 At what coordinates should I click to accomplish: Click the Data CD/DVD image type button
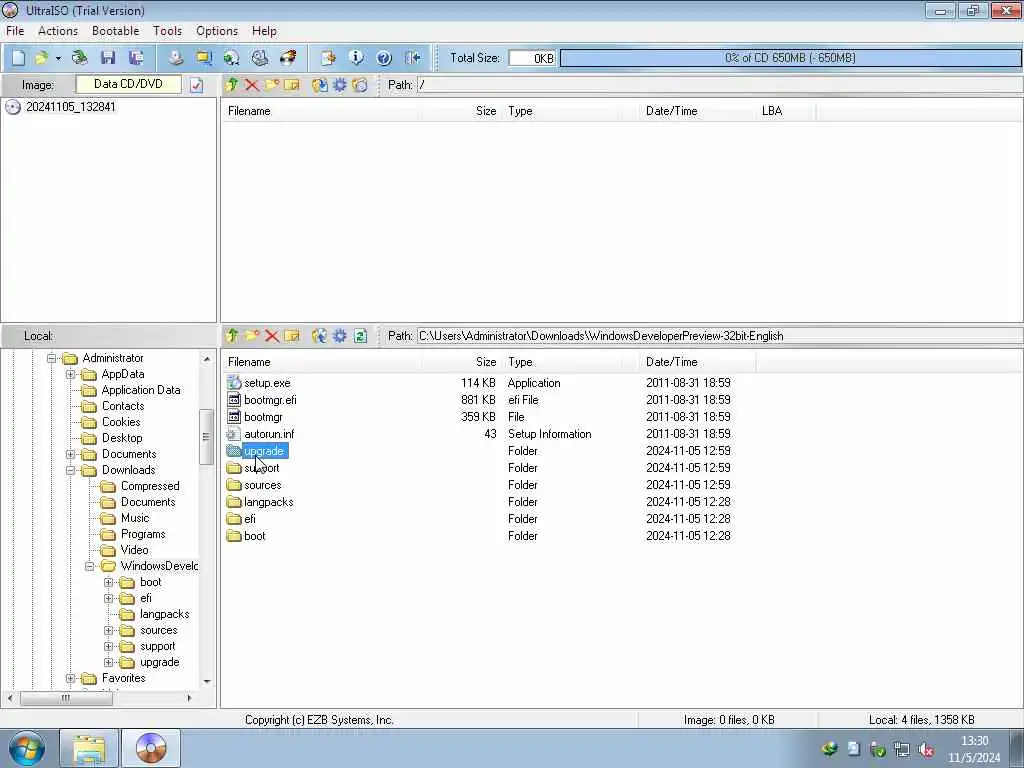(x=129, y=84)
